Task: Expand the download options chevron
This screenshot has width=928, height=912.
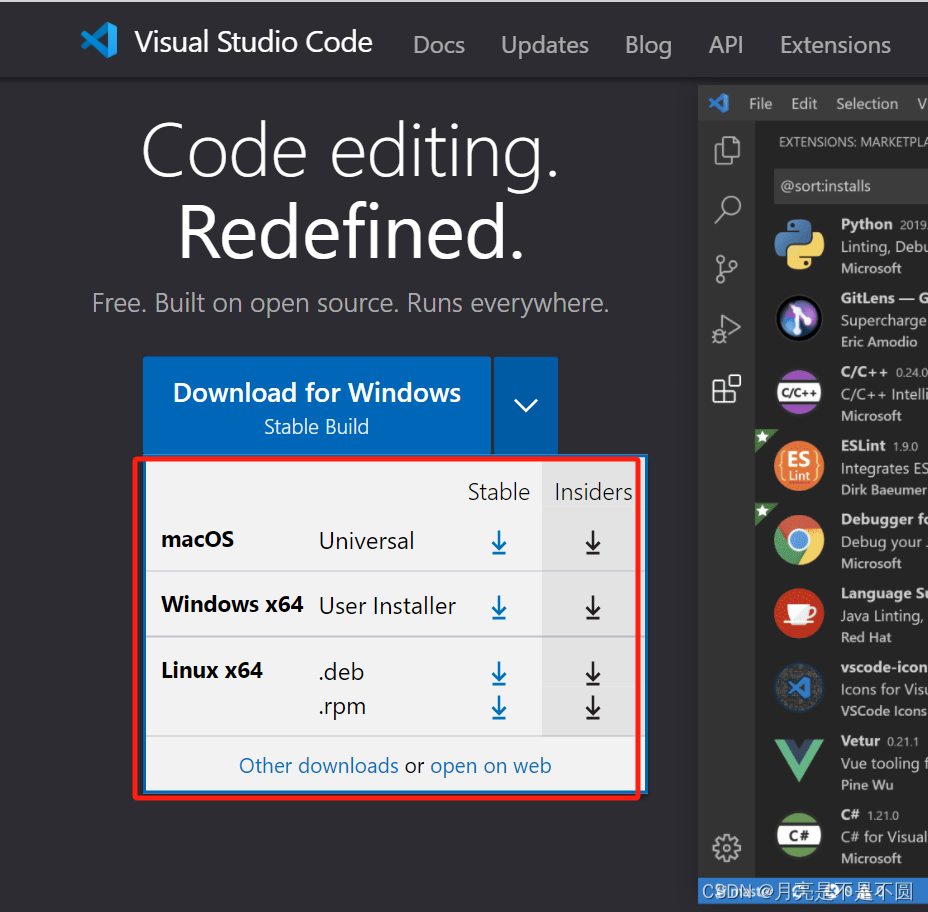Action: click(525, 404)
